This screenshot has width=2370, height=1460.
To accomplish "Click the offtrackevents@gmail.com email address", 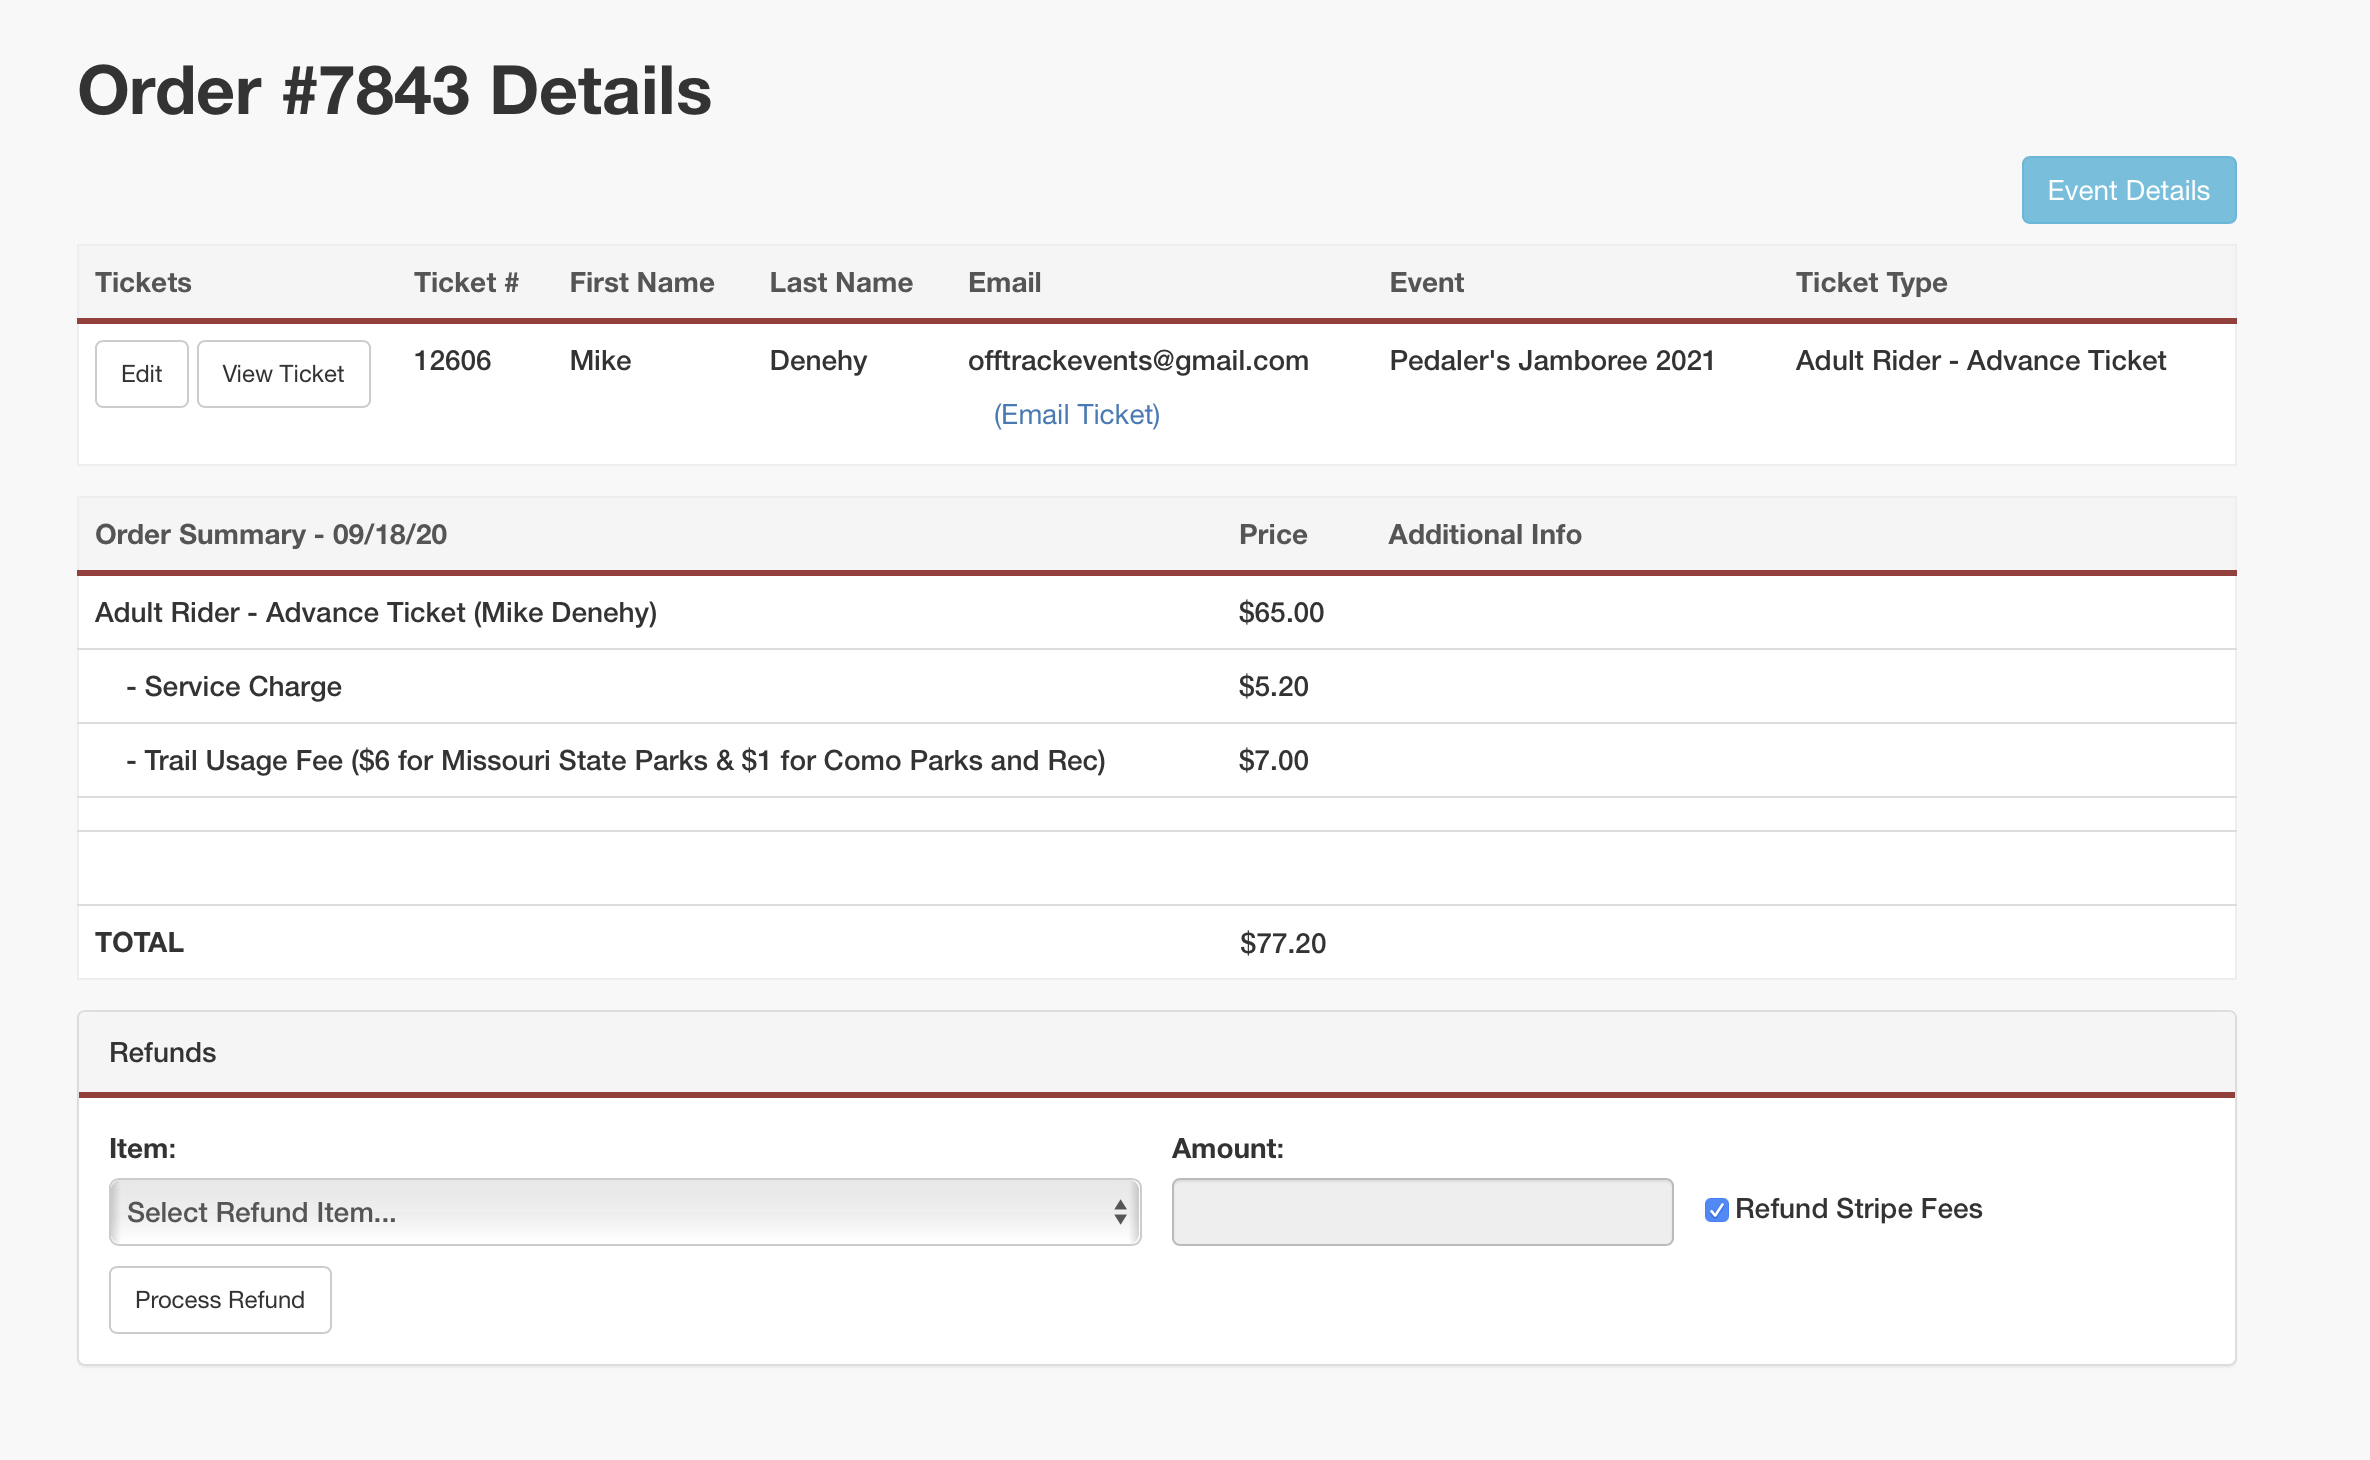I will point(1137,360).
